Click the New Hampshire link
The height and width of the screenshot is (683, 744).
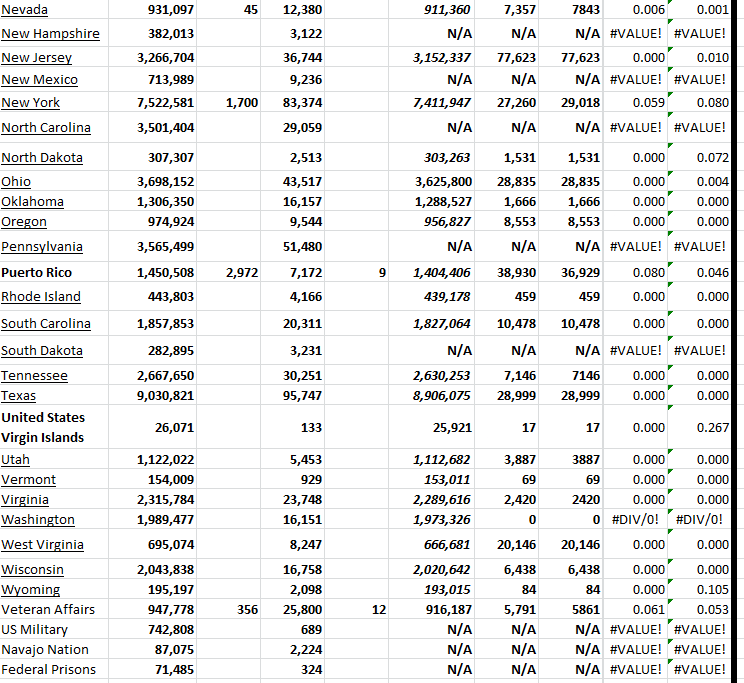[x=50, y=34]
